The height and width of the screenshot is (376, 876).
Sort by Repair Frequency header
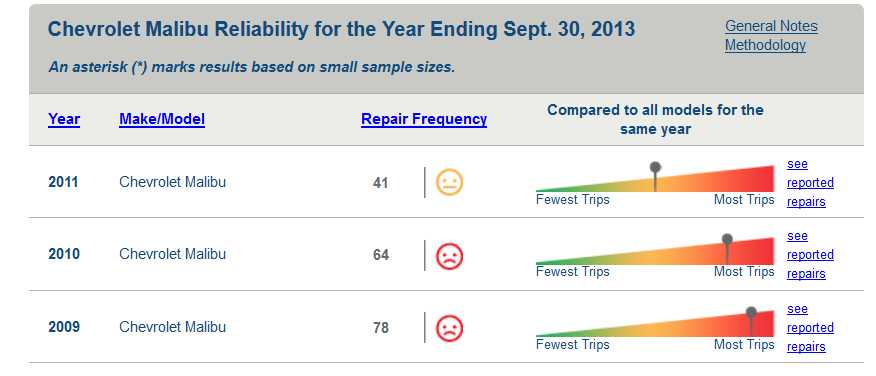pos(424,119)
